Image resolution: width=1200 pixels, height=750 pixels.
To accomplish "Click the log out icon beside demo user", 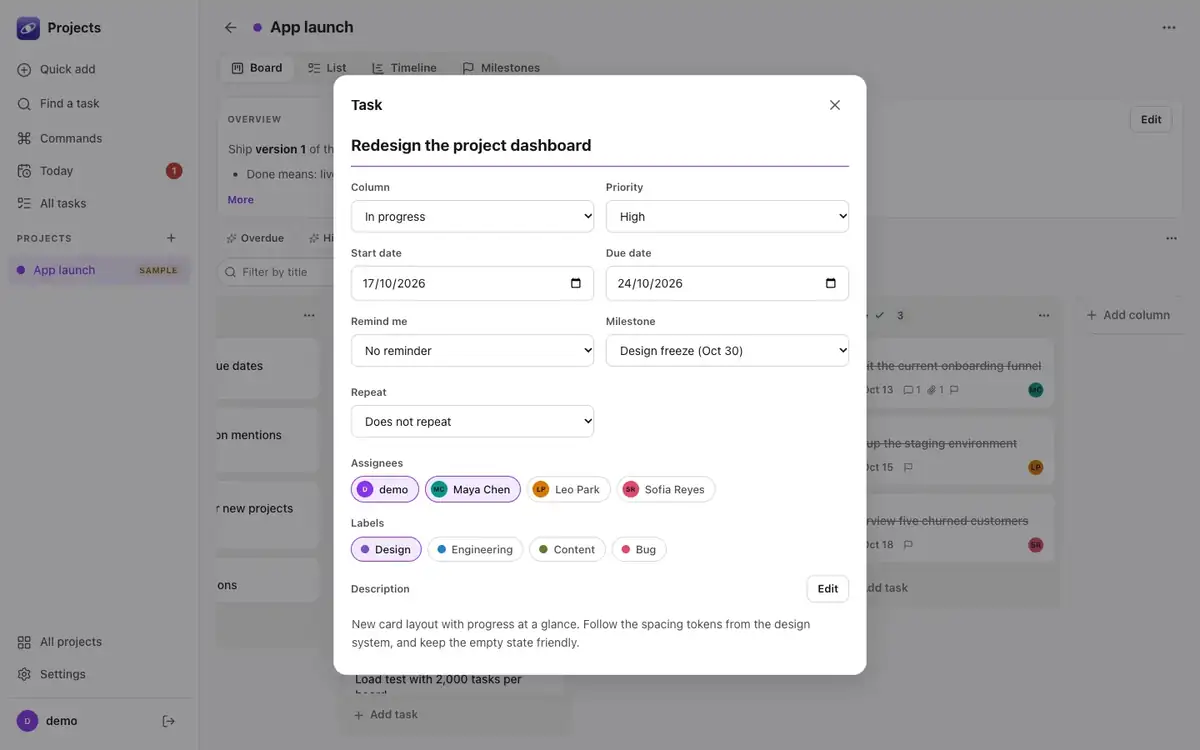I will [169, 721].
